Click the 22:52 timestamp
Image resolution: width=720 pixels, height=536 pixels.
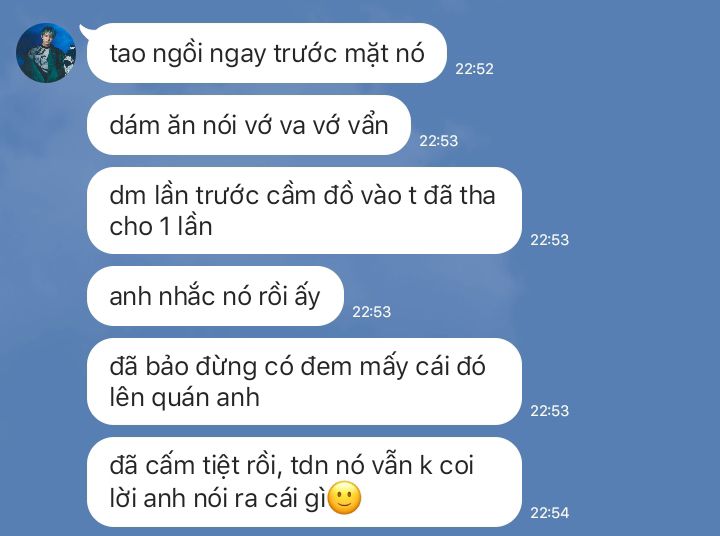(x=474, y=69)
